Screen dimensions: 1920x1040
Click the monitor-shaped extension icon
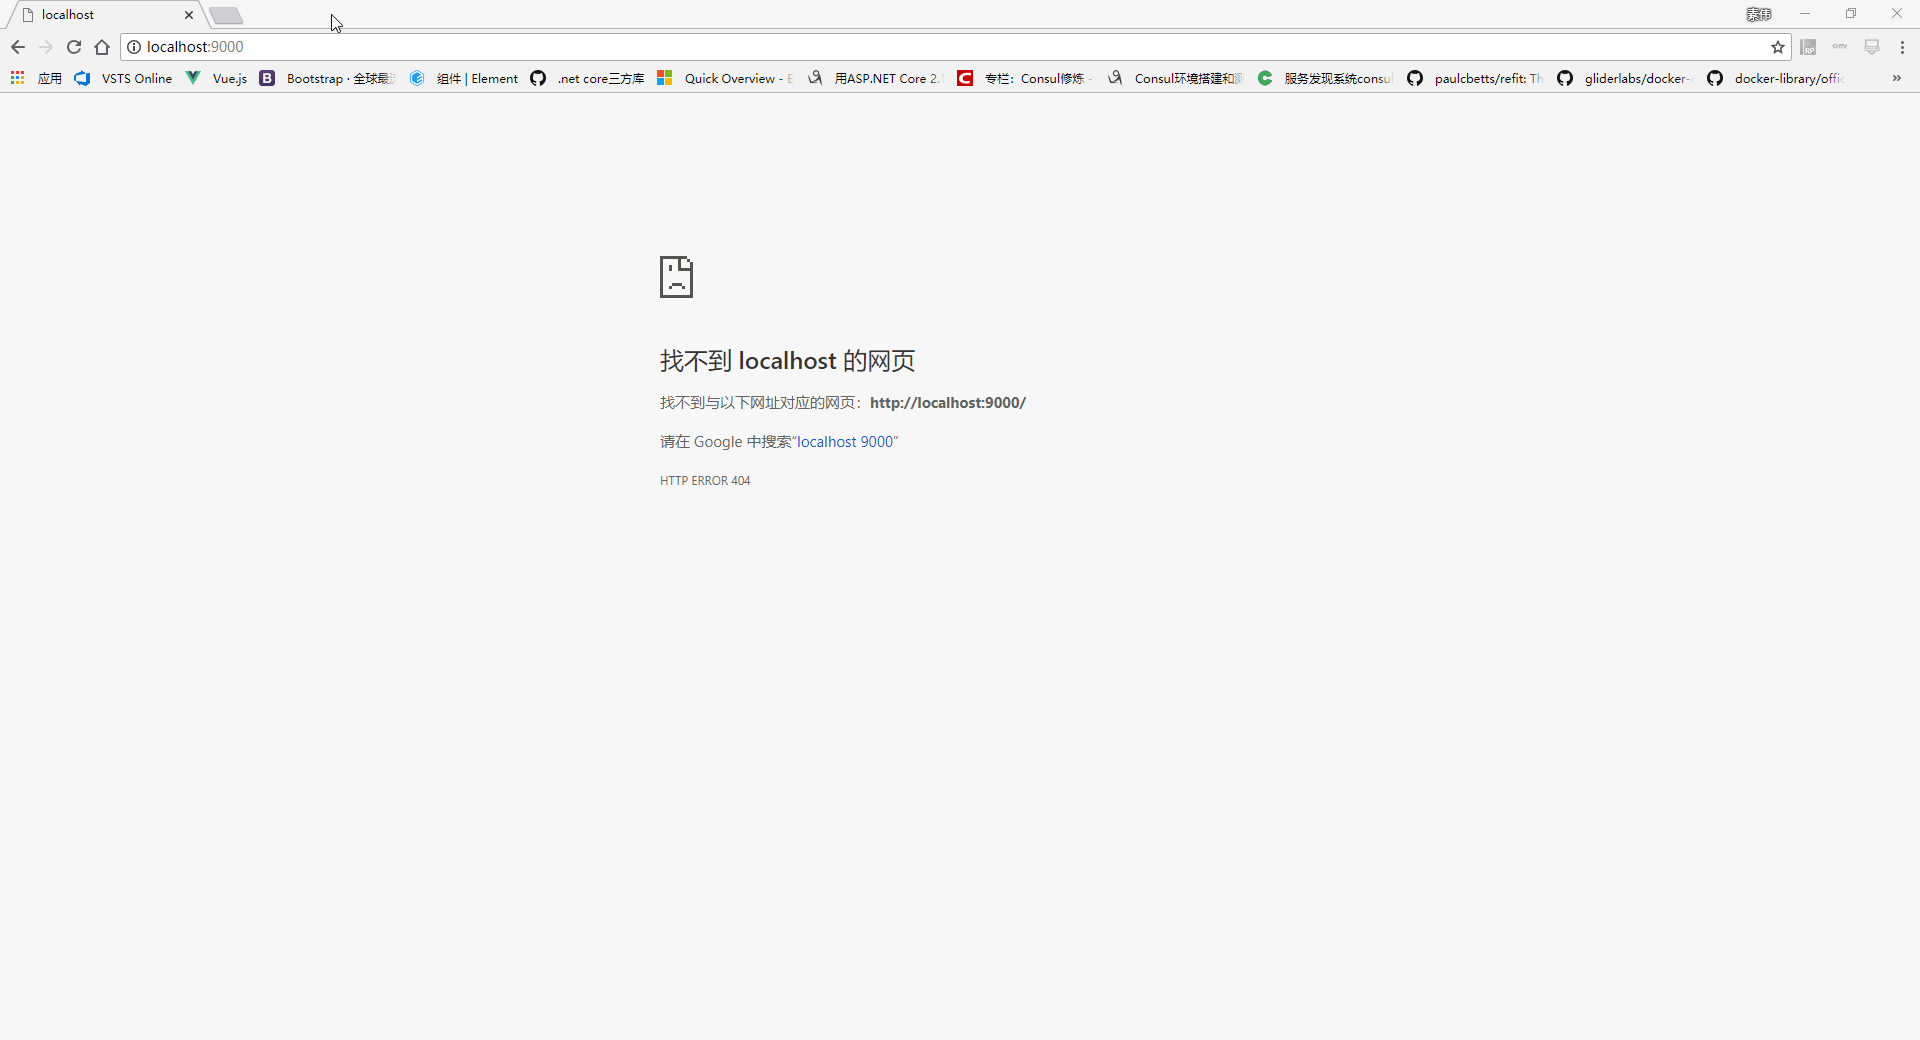click(x=1872, y=47)
